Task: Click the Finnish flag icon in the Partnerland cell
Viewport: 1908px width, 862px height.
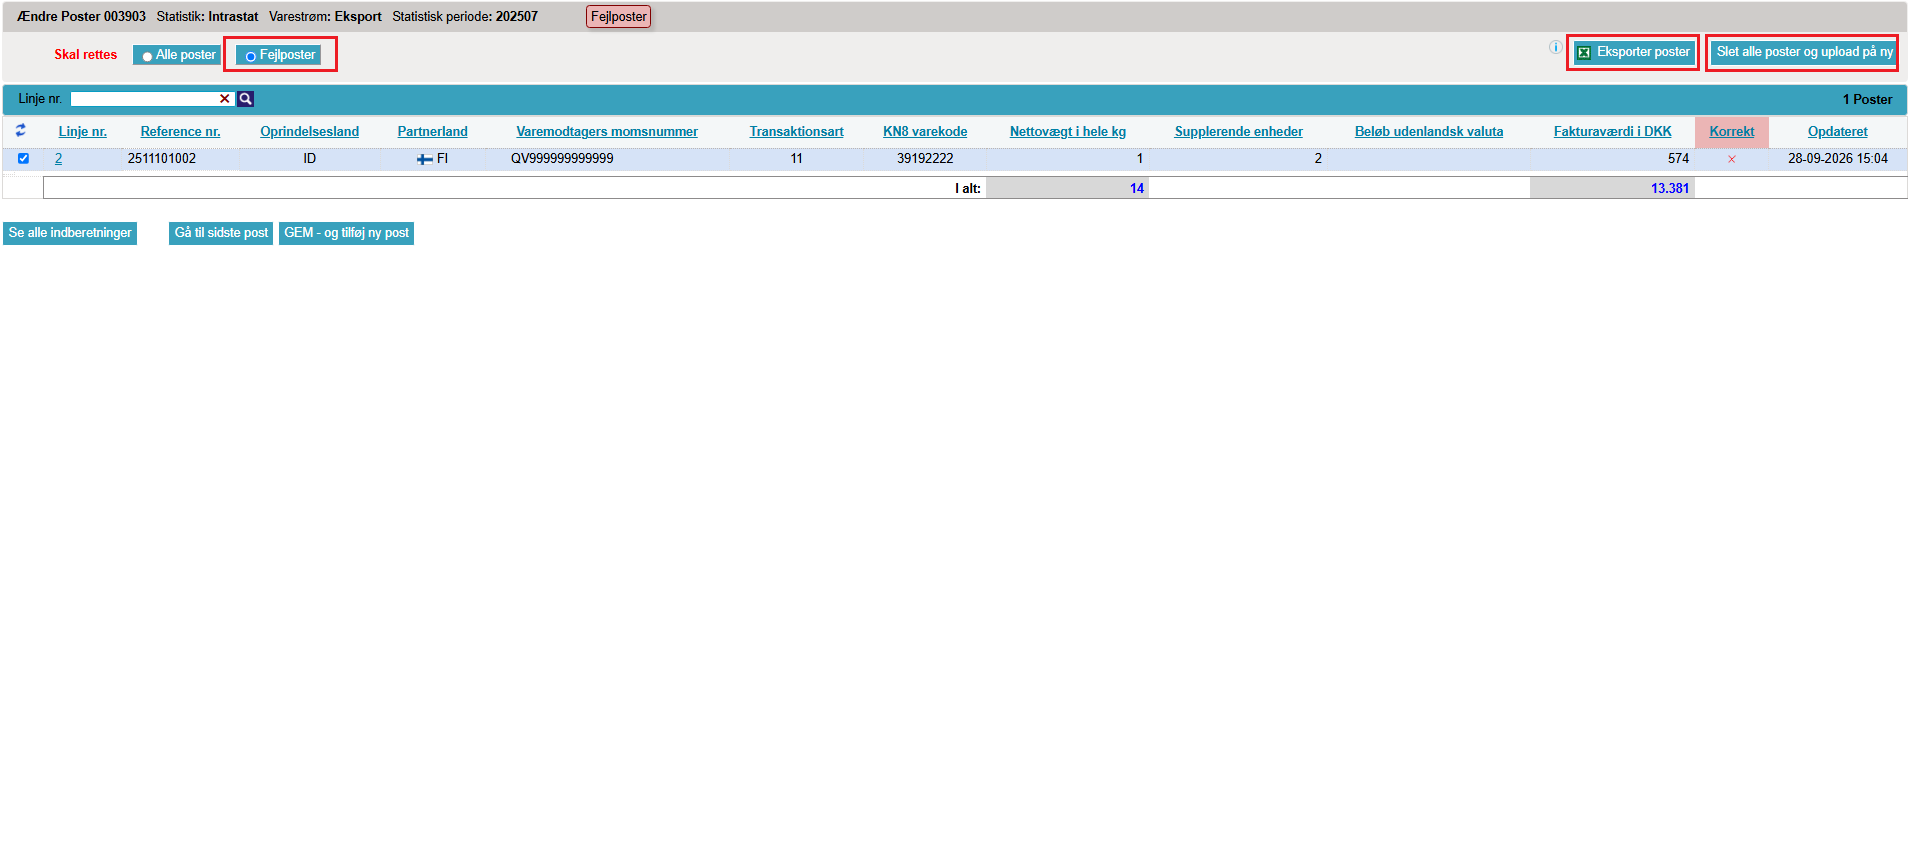Action: (x=425, y=159)
